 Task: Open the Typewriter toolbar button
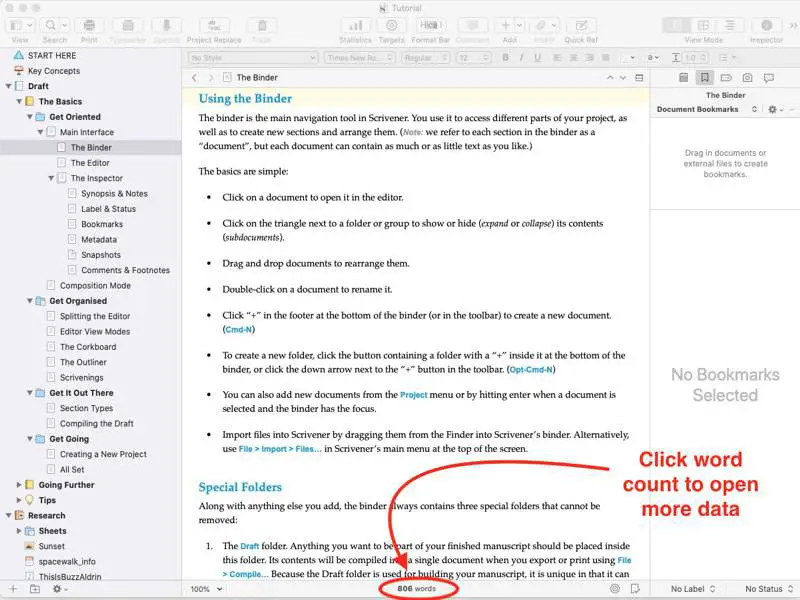pos(128,26)
